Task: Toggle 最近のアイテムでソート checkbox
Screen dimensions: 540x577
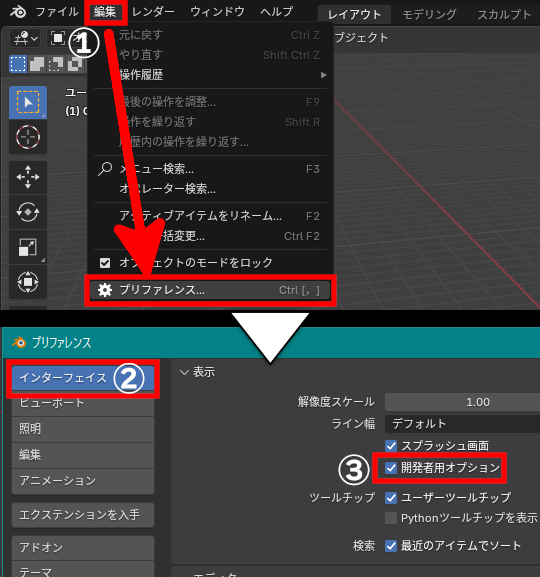Action: (391, 546)
